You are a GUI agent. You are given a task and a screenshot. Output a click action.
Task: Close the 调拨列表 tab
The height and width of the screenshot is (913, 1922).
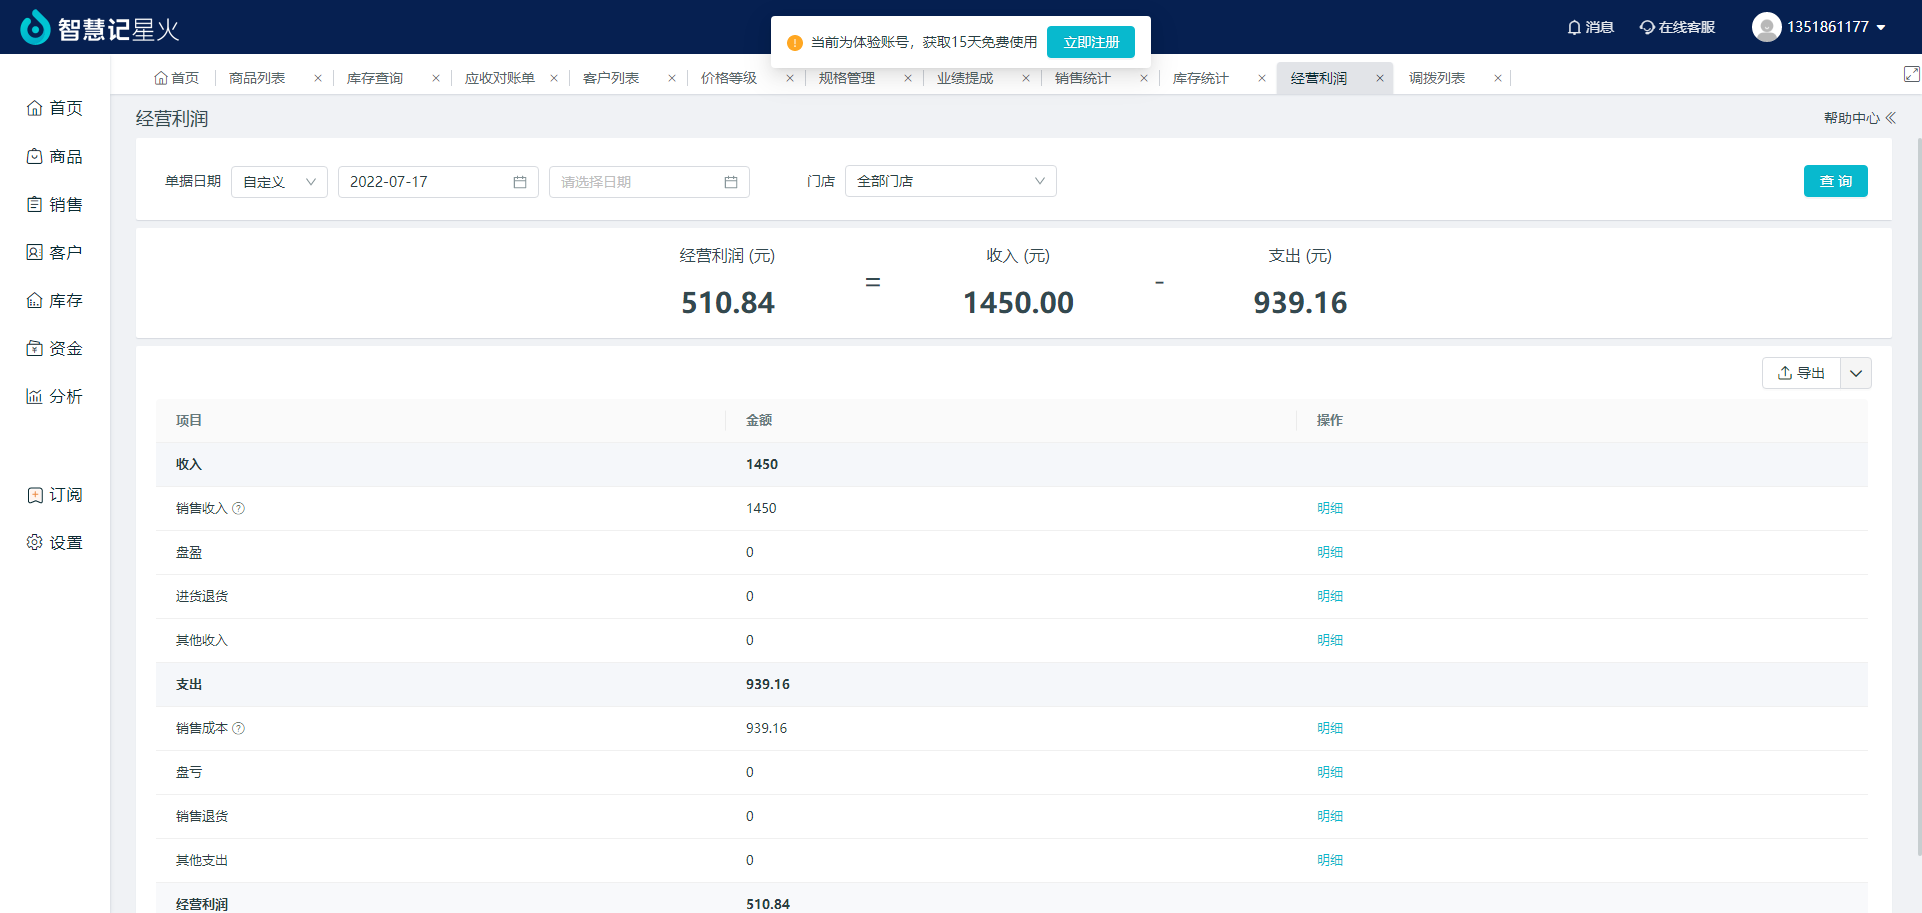pyautogui.click(x=1498, y=78)
